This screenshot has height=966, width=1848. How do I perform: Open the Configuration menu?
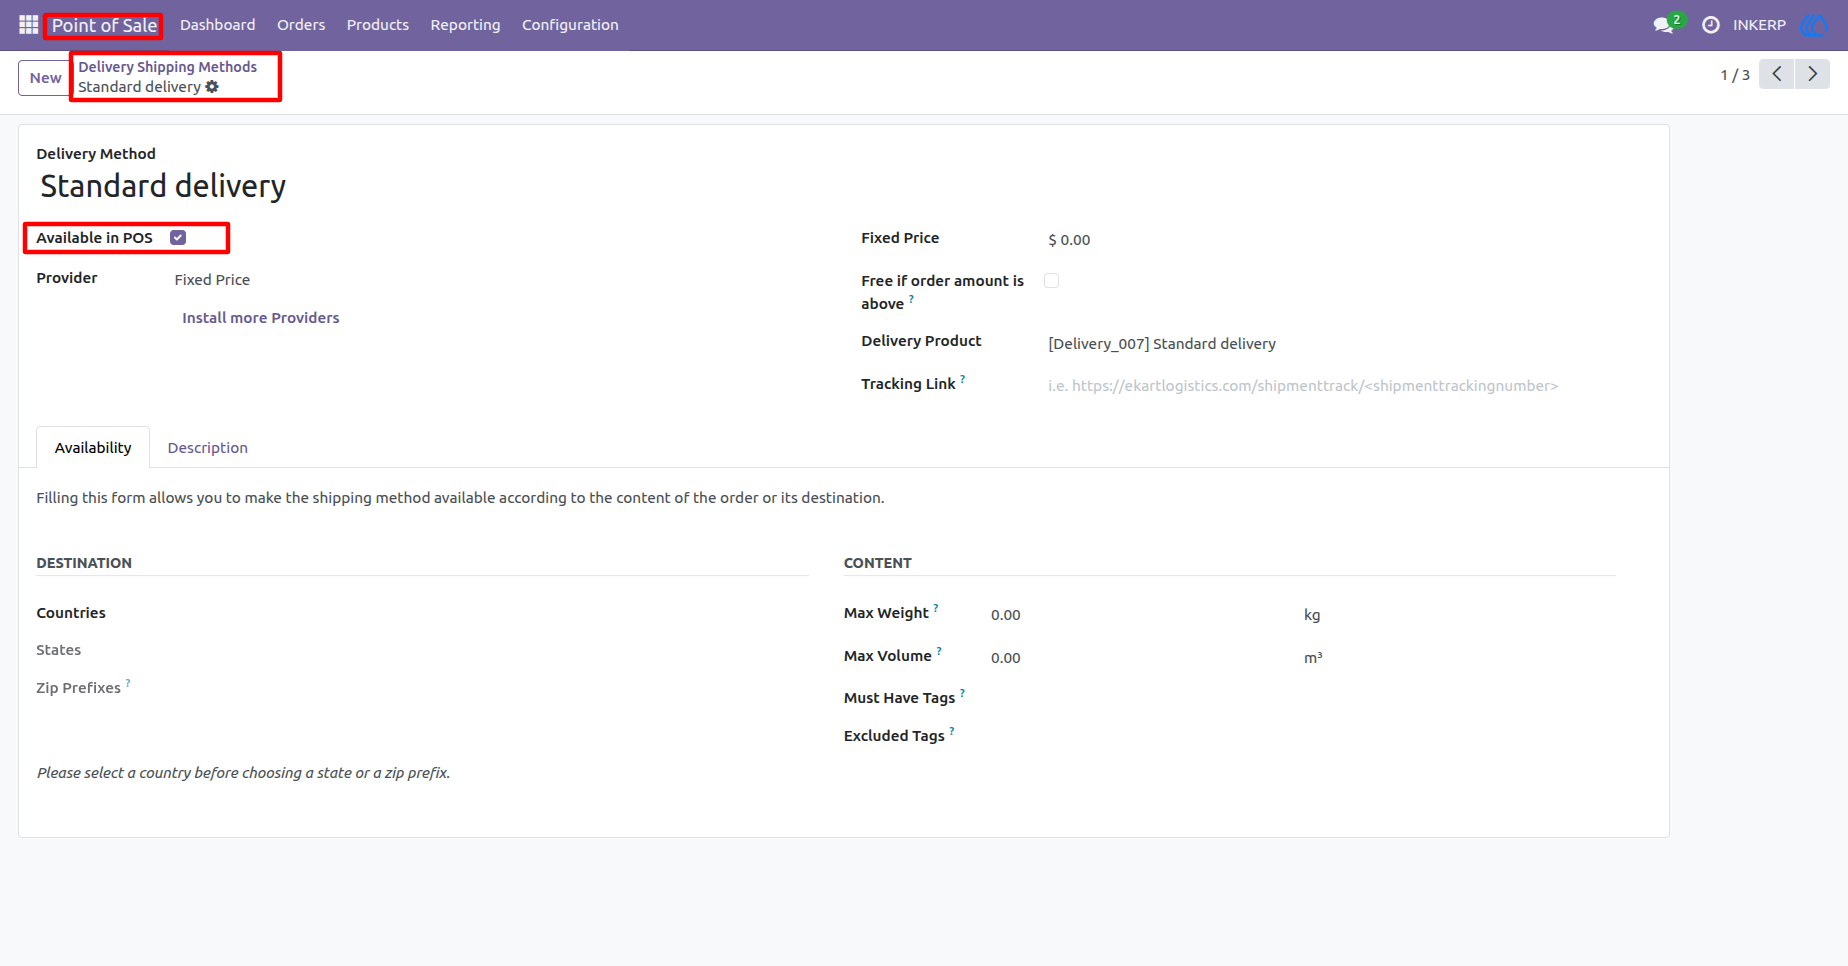pyautogui.click(x=570, y=25)
